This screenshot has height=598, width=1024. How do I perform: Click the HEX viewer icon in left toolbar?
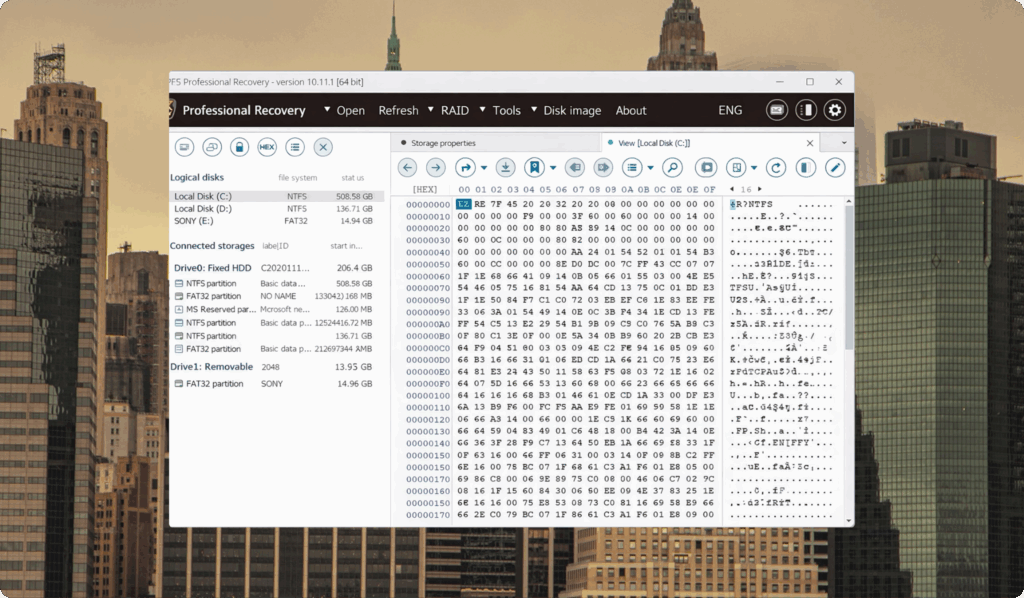click(x=266, y=147)
